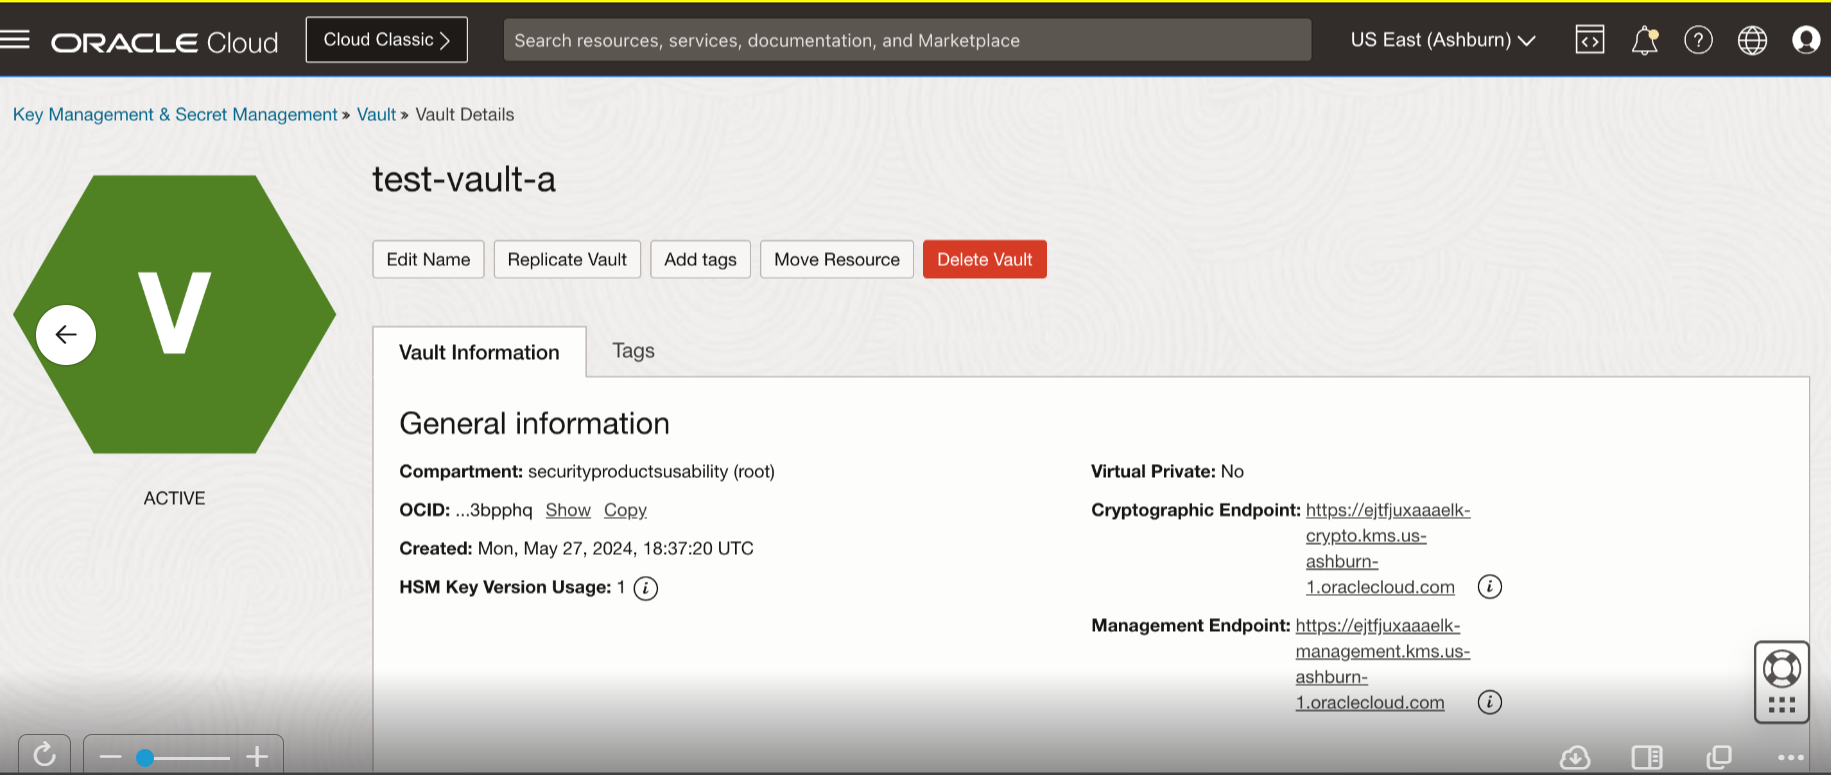Image resolution: width=1831 pixels, height=775 pixels.
Task: Open the language globe menu
Action: pyautogui.click(x=1752, y=40)
